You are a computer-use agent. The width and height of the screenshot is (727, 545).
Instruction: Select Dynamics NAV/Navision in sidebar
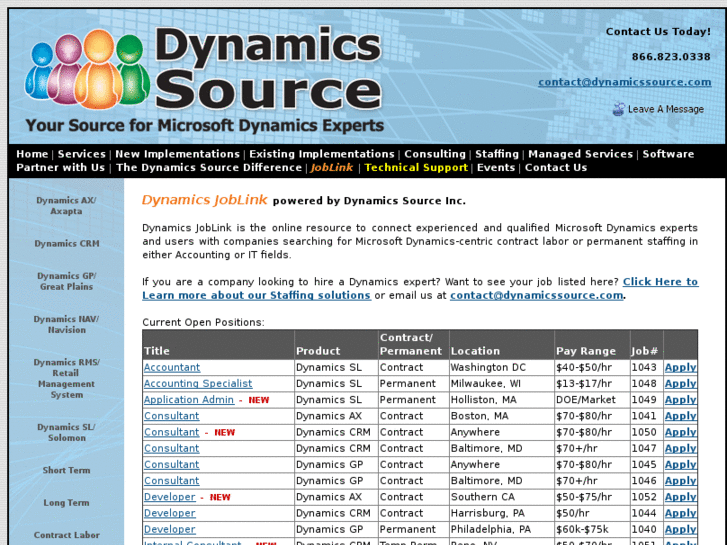pyautogui.click(x=66, y=324)
